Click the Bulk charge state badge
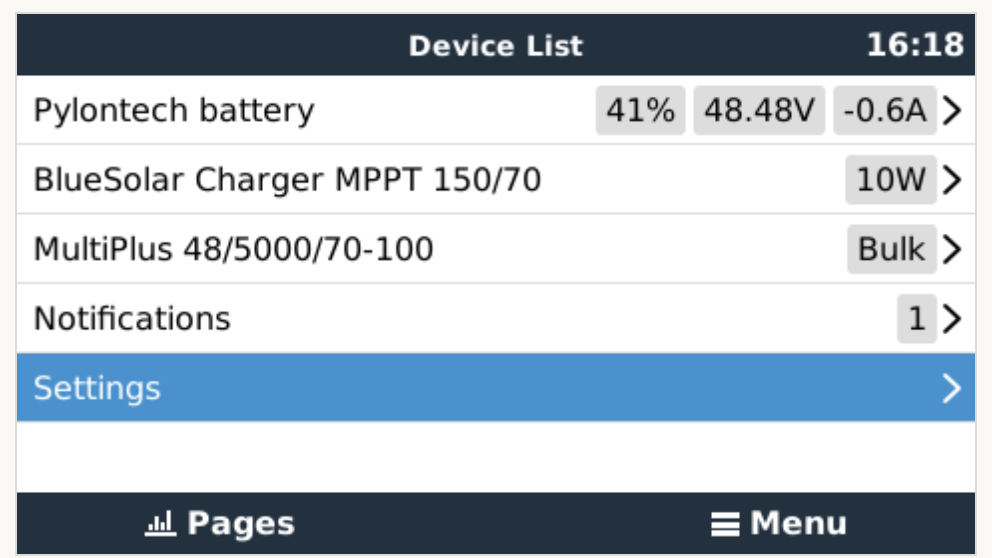 (892, 249)
